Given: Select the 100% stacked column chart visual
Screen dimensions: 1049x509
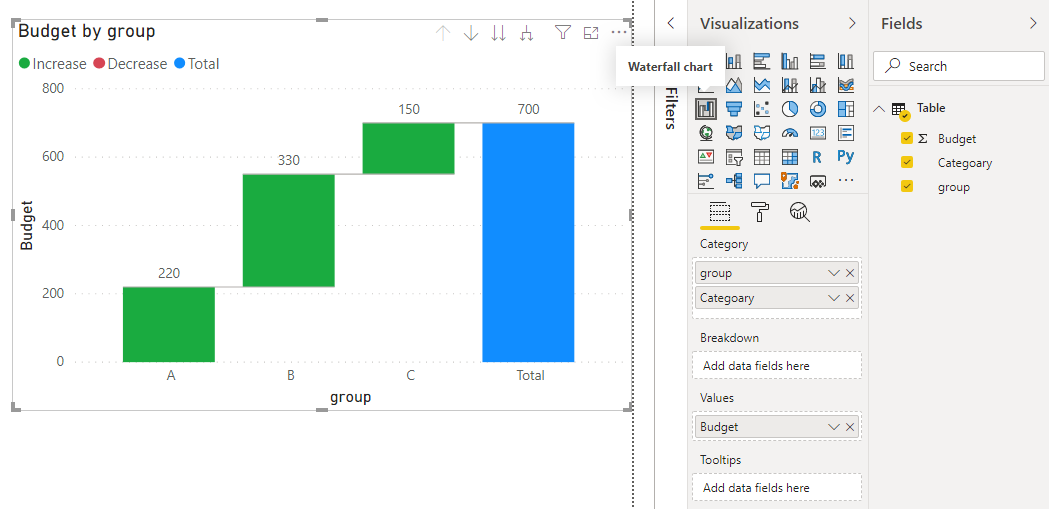Looking at the screenshot, I should tap(846, 62).
